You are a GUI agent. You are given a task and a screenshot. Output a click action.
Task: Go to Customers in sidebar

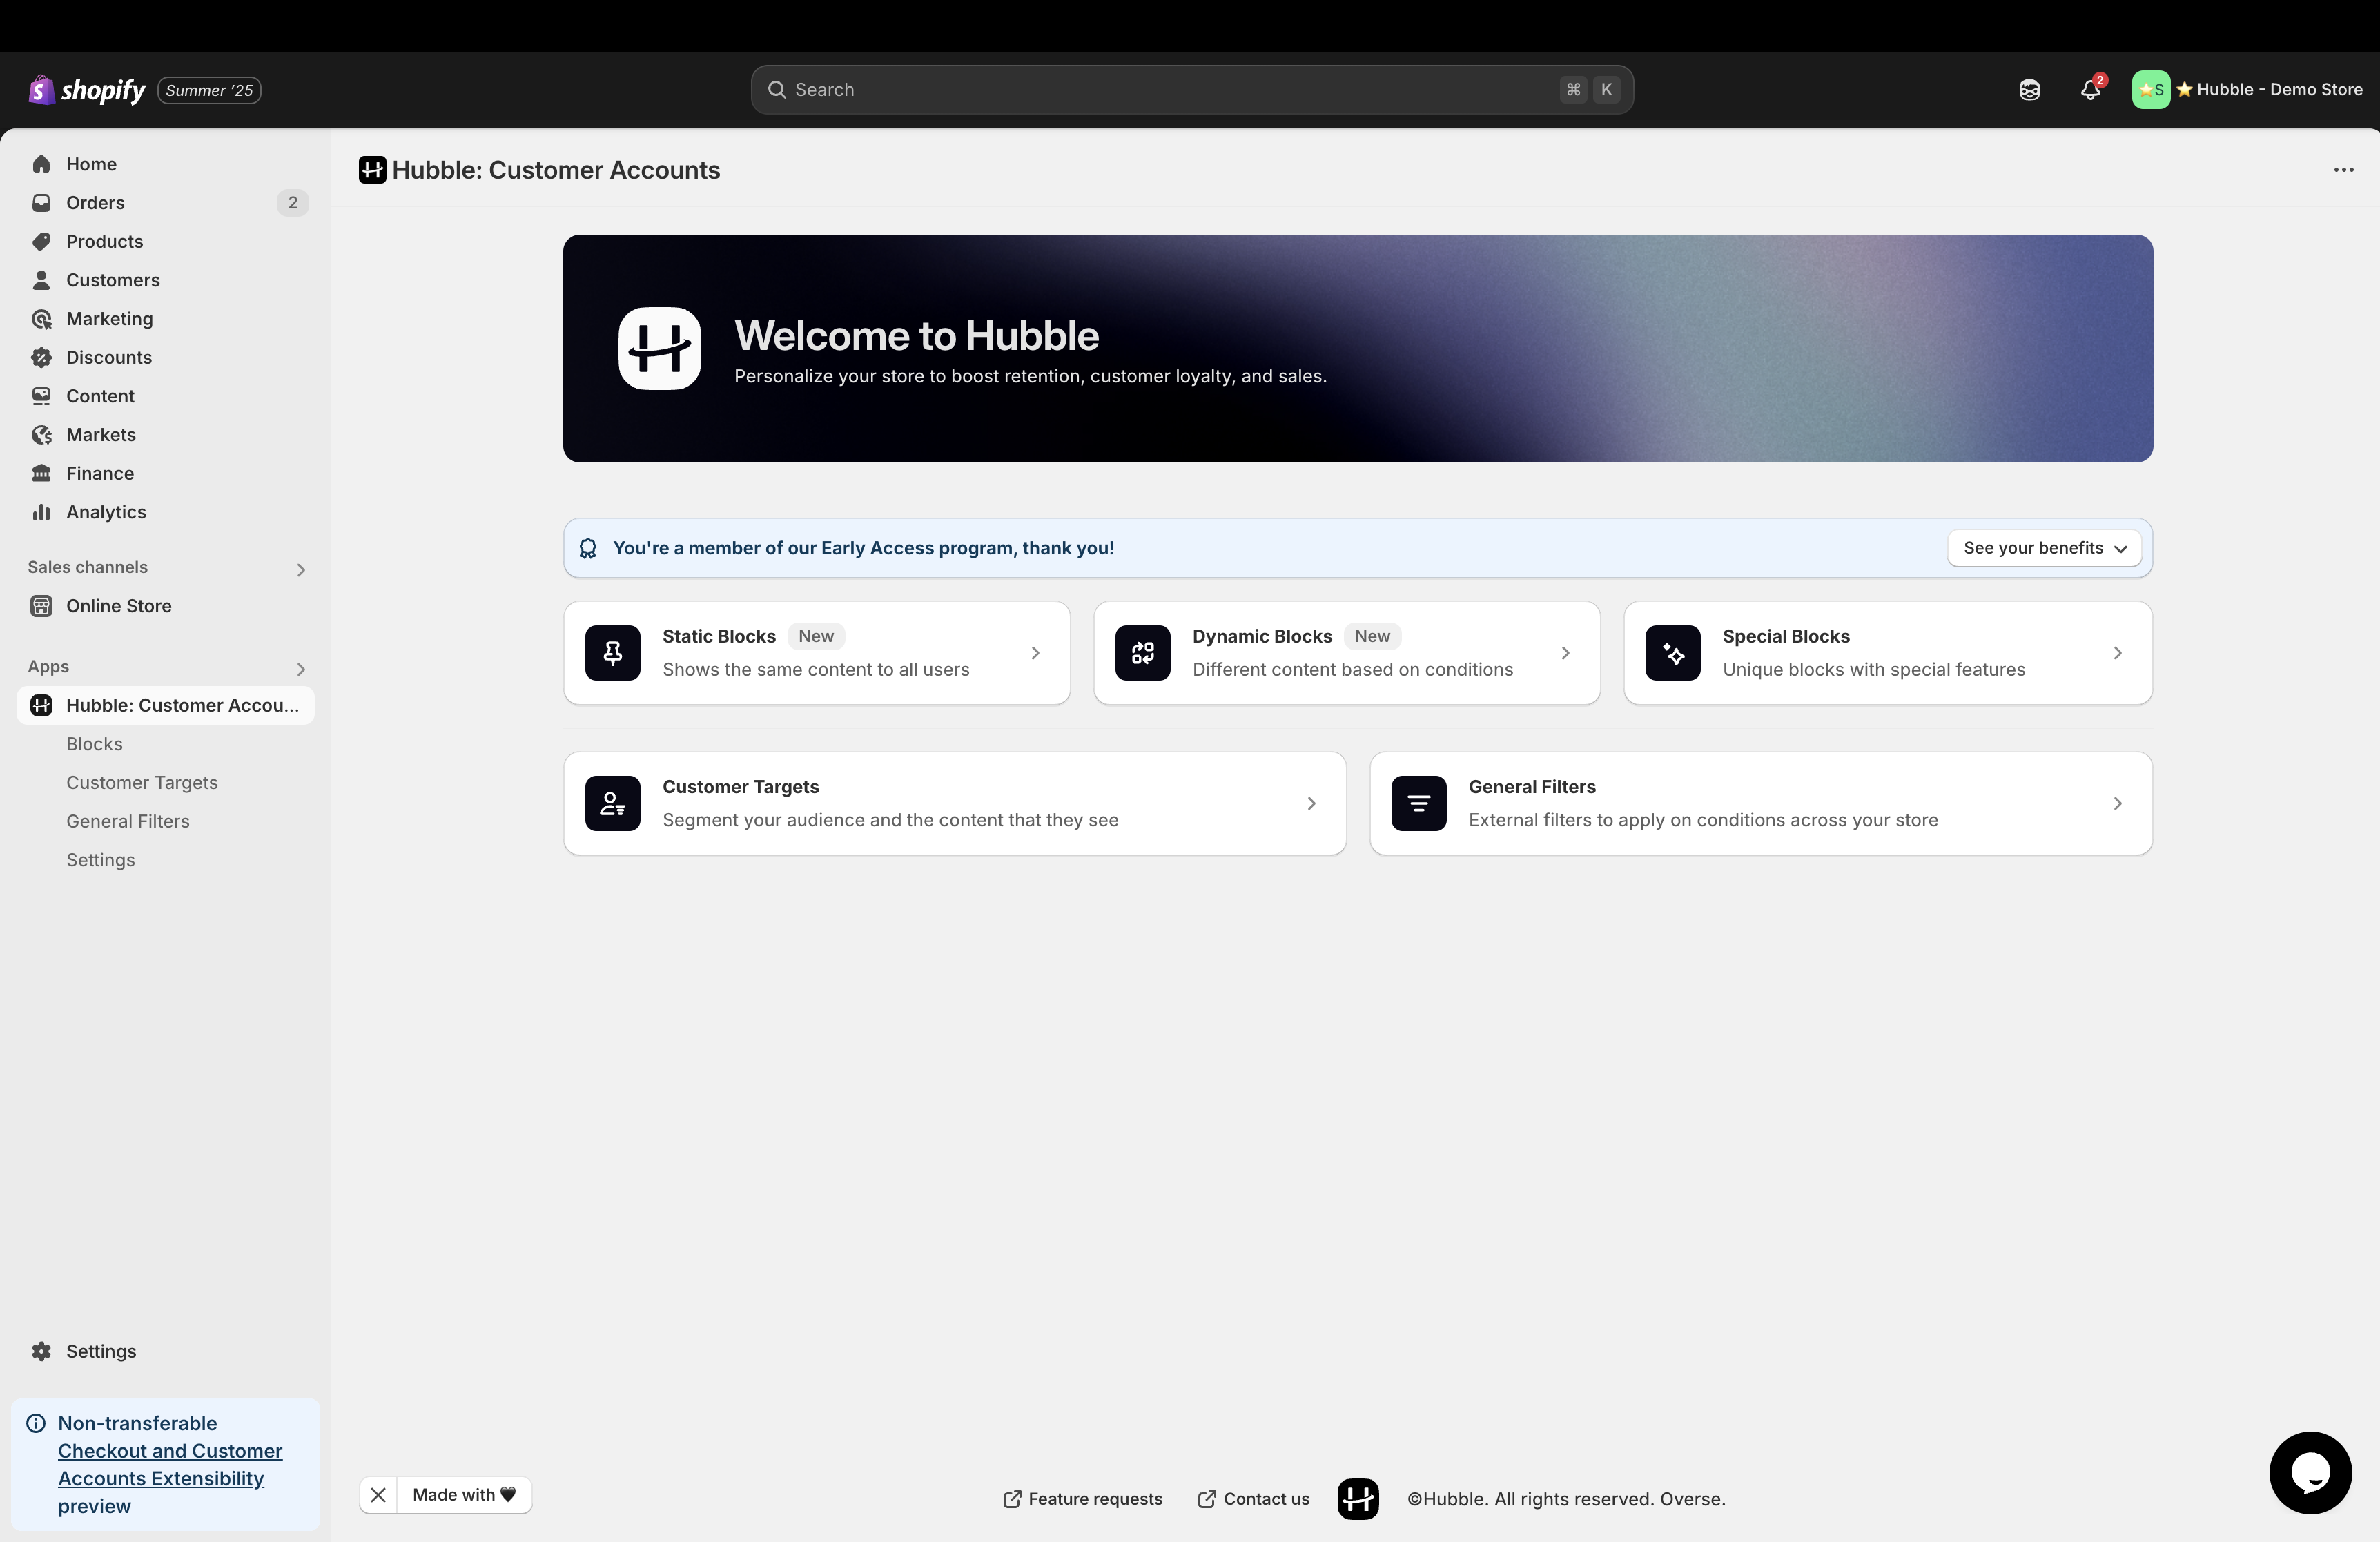(x=166, y=280)
